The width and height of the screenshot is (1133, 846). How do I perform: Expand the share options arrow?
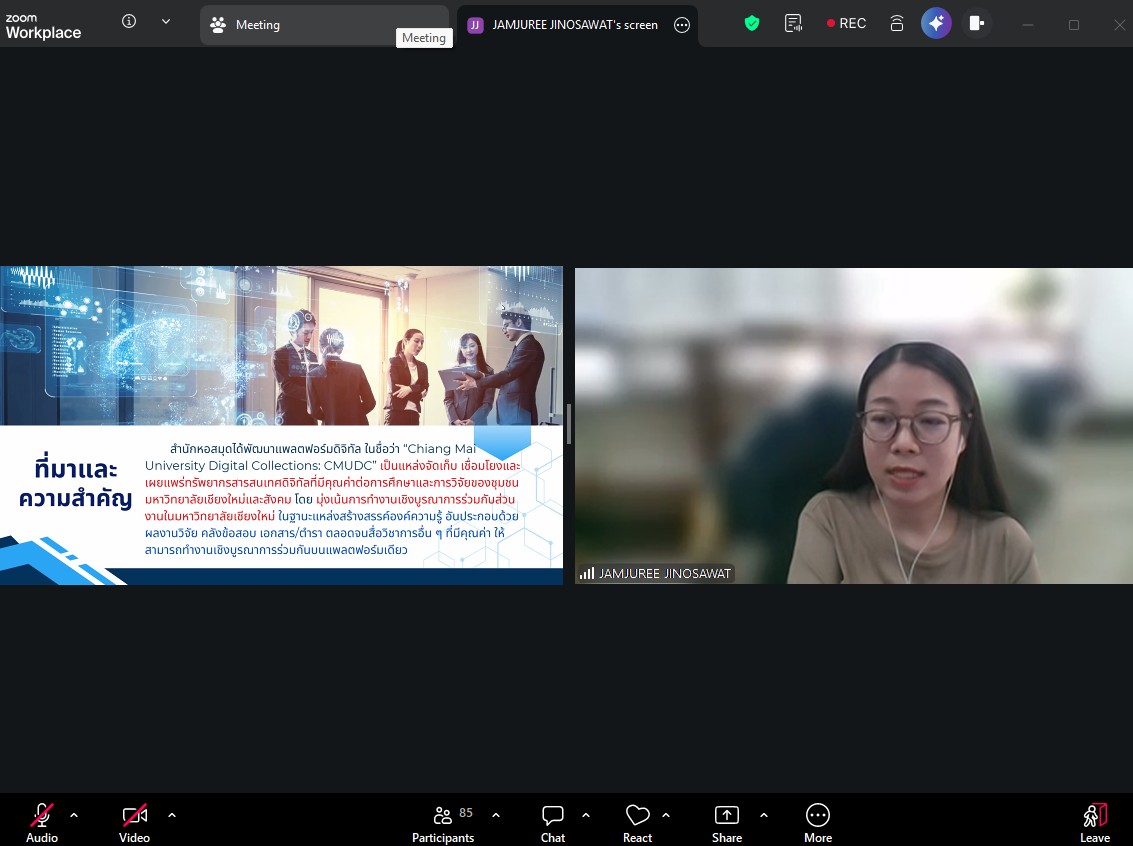click(x=764, y=815)
